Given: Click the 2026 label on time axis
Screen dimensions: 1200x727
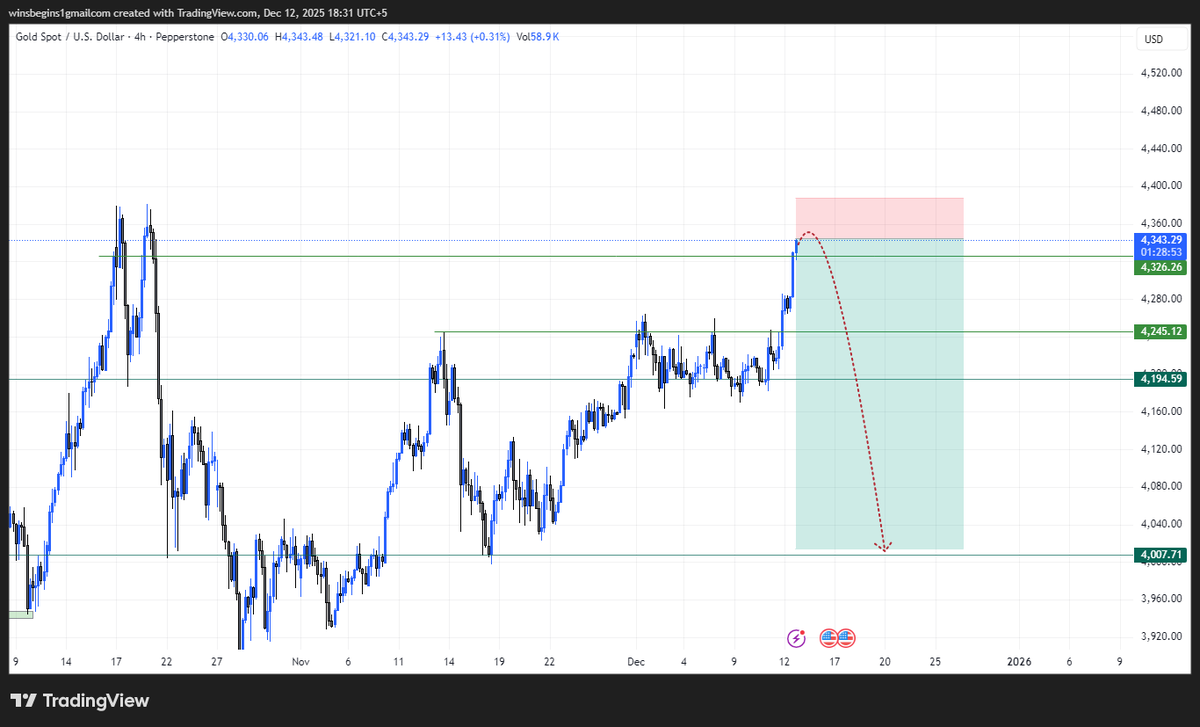Looking at the screenshot, I should (1019, 662).
